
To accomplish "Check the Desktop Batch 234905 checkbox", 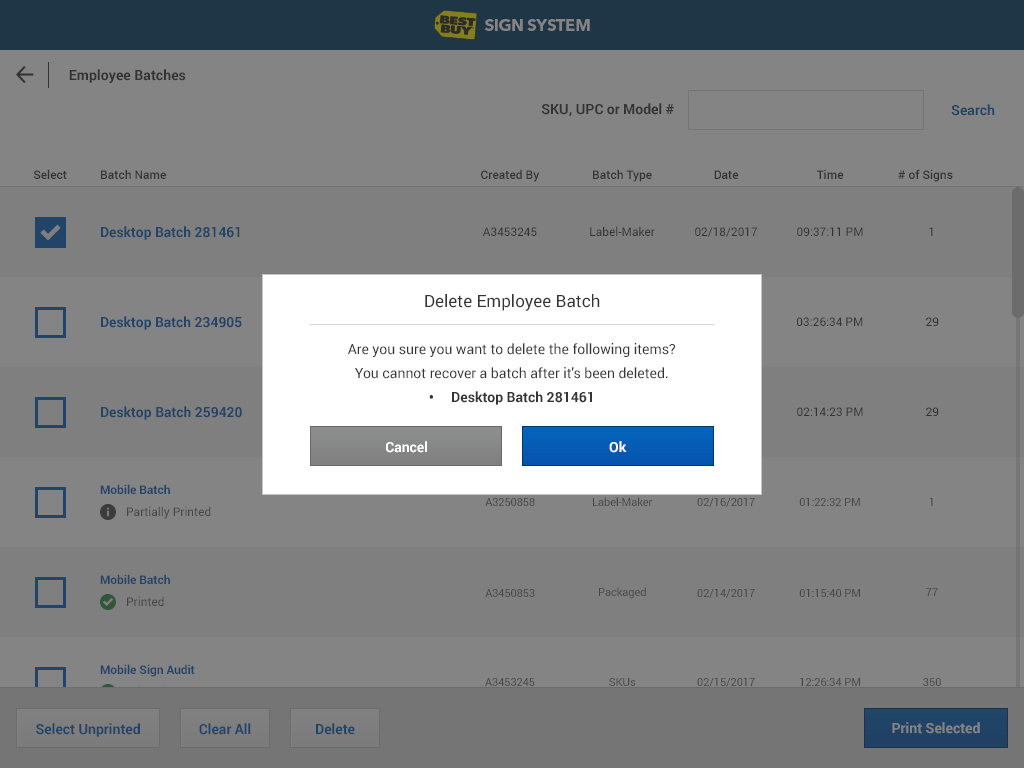I will (x=50, y=323).
